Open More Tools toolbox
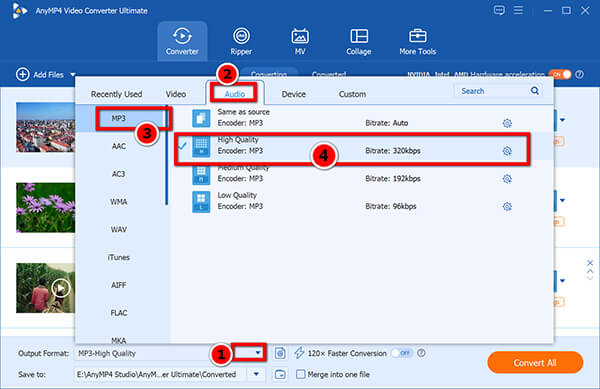This screenshot has height=389, width=600. pyautogui.click(x=417, y=41)
